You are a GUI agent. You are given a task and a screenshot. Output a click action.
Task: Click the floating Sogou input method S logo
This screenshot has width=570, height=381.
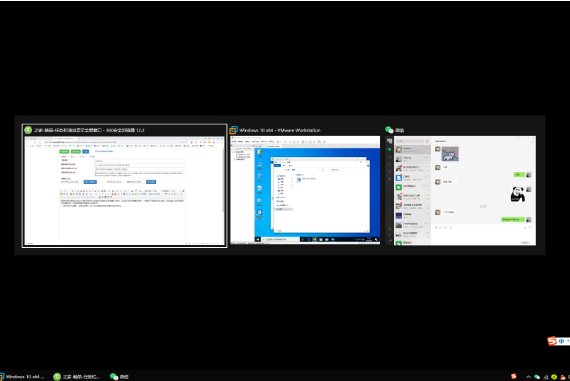coord(552,341)
